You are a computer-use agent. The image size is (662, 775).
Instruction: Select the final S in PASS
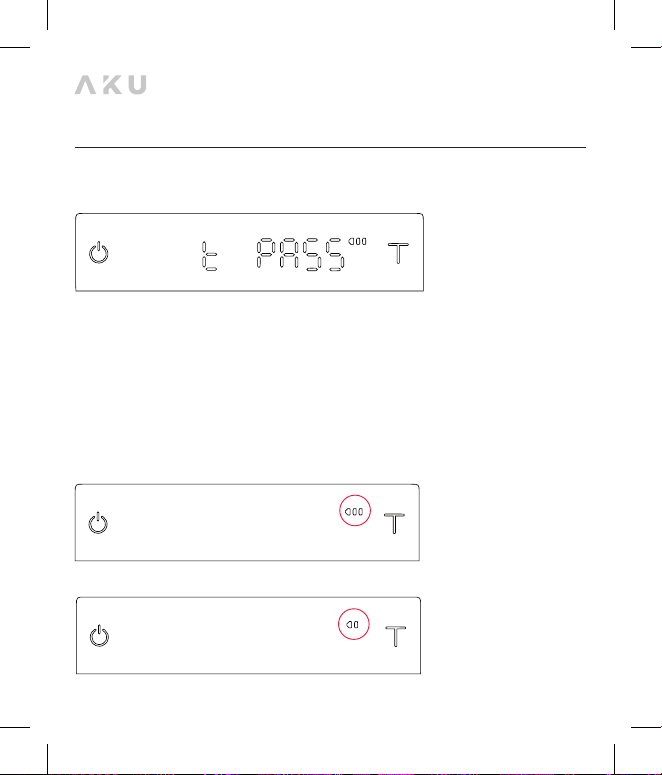335,254
